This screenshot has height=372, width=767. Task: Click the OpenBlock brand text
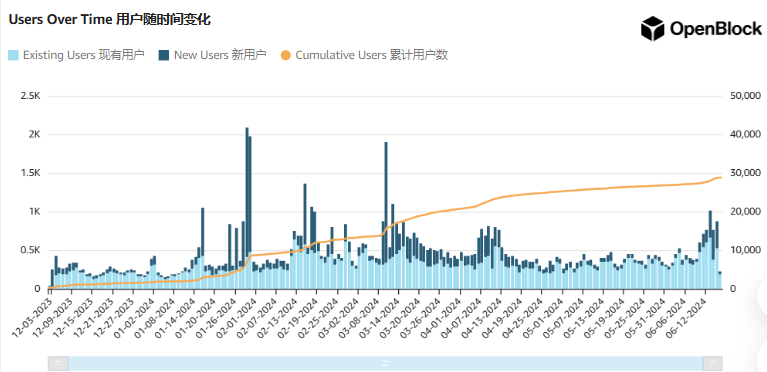(x=716, y=28)
